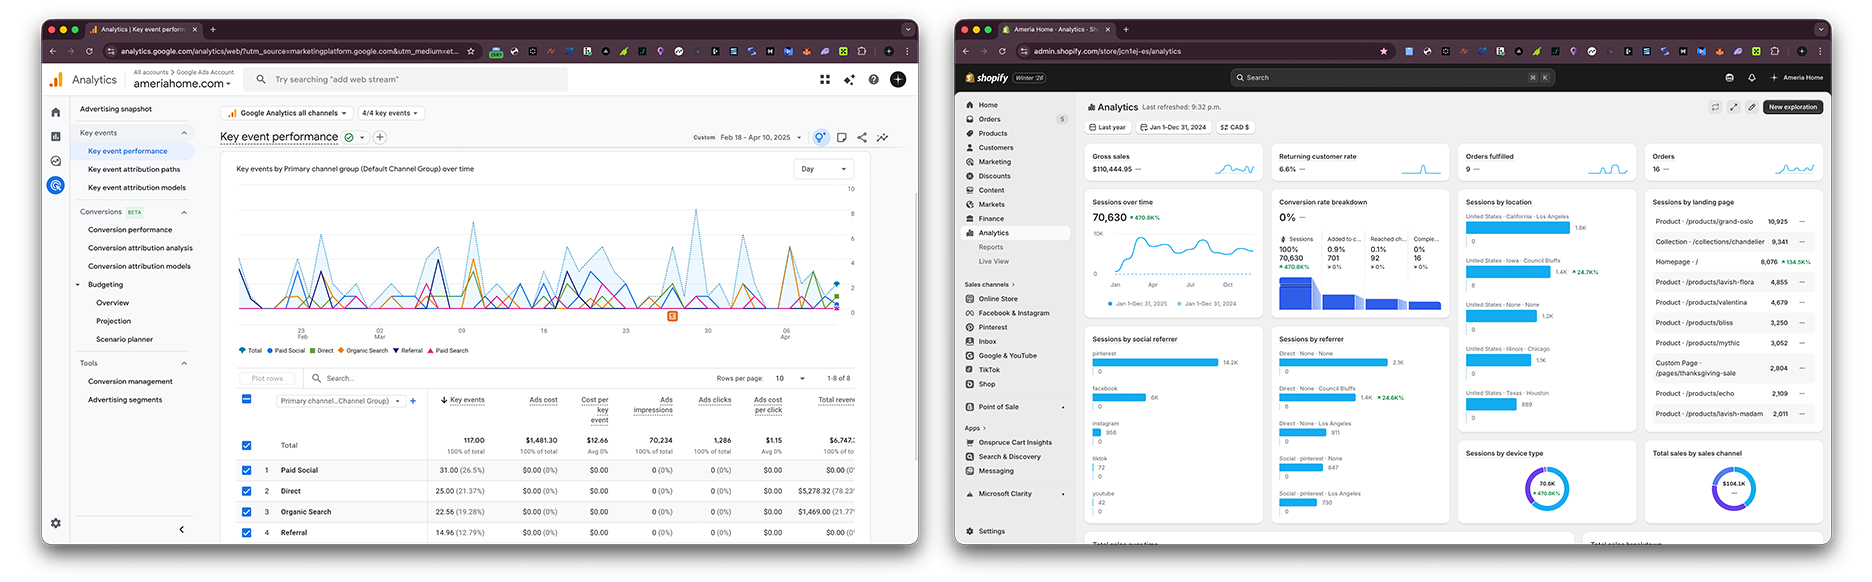
Task: Collapse the Google Analytics sidebar arrow
Action: point(181,529)
